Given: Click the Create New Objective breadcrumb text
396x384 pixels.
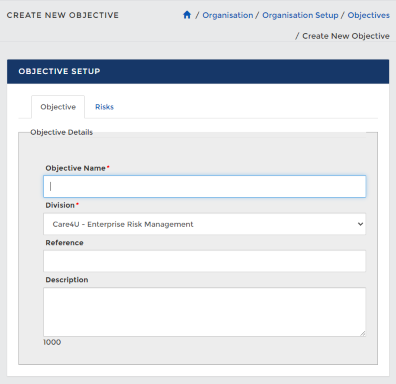Looking at the screenshot, I should tap(346, 36).
